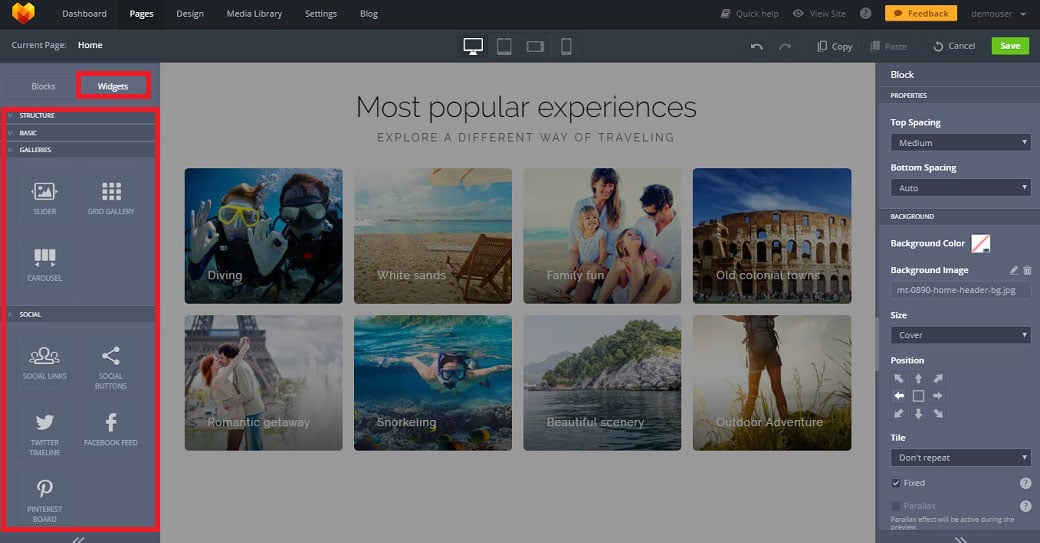This screenshot has height=543, width=1040.
Task: Select the Facebook Feed widget
Action: 111,428
